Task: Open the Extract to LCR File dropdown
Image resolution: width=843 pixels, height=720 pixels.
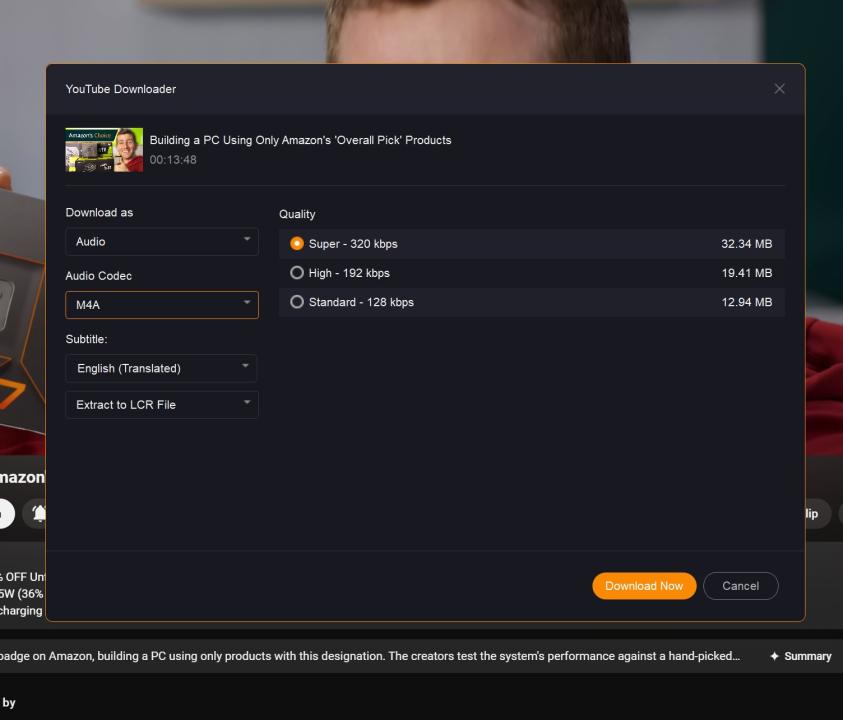Action: tap(162, 405)
